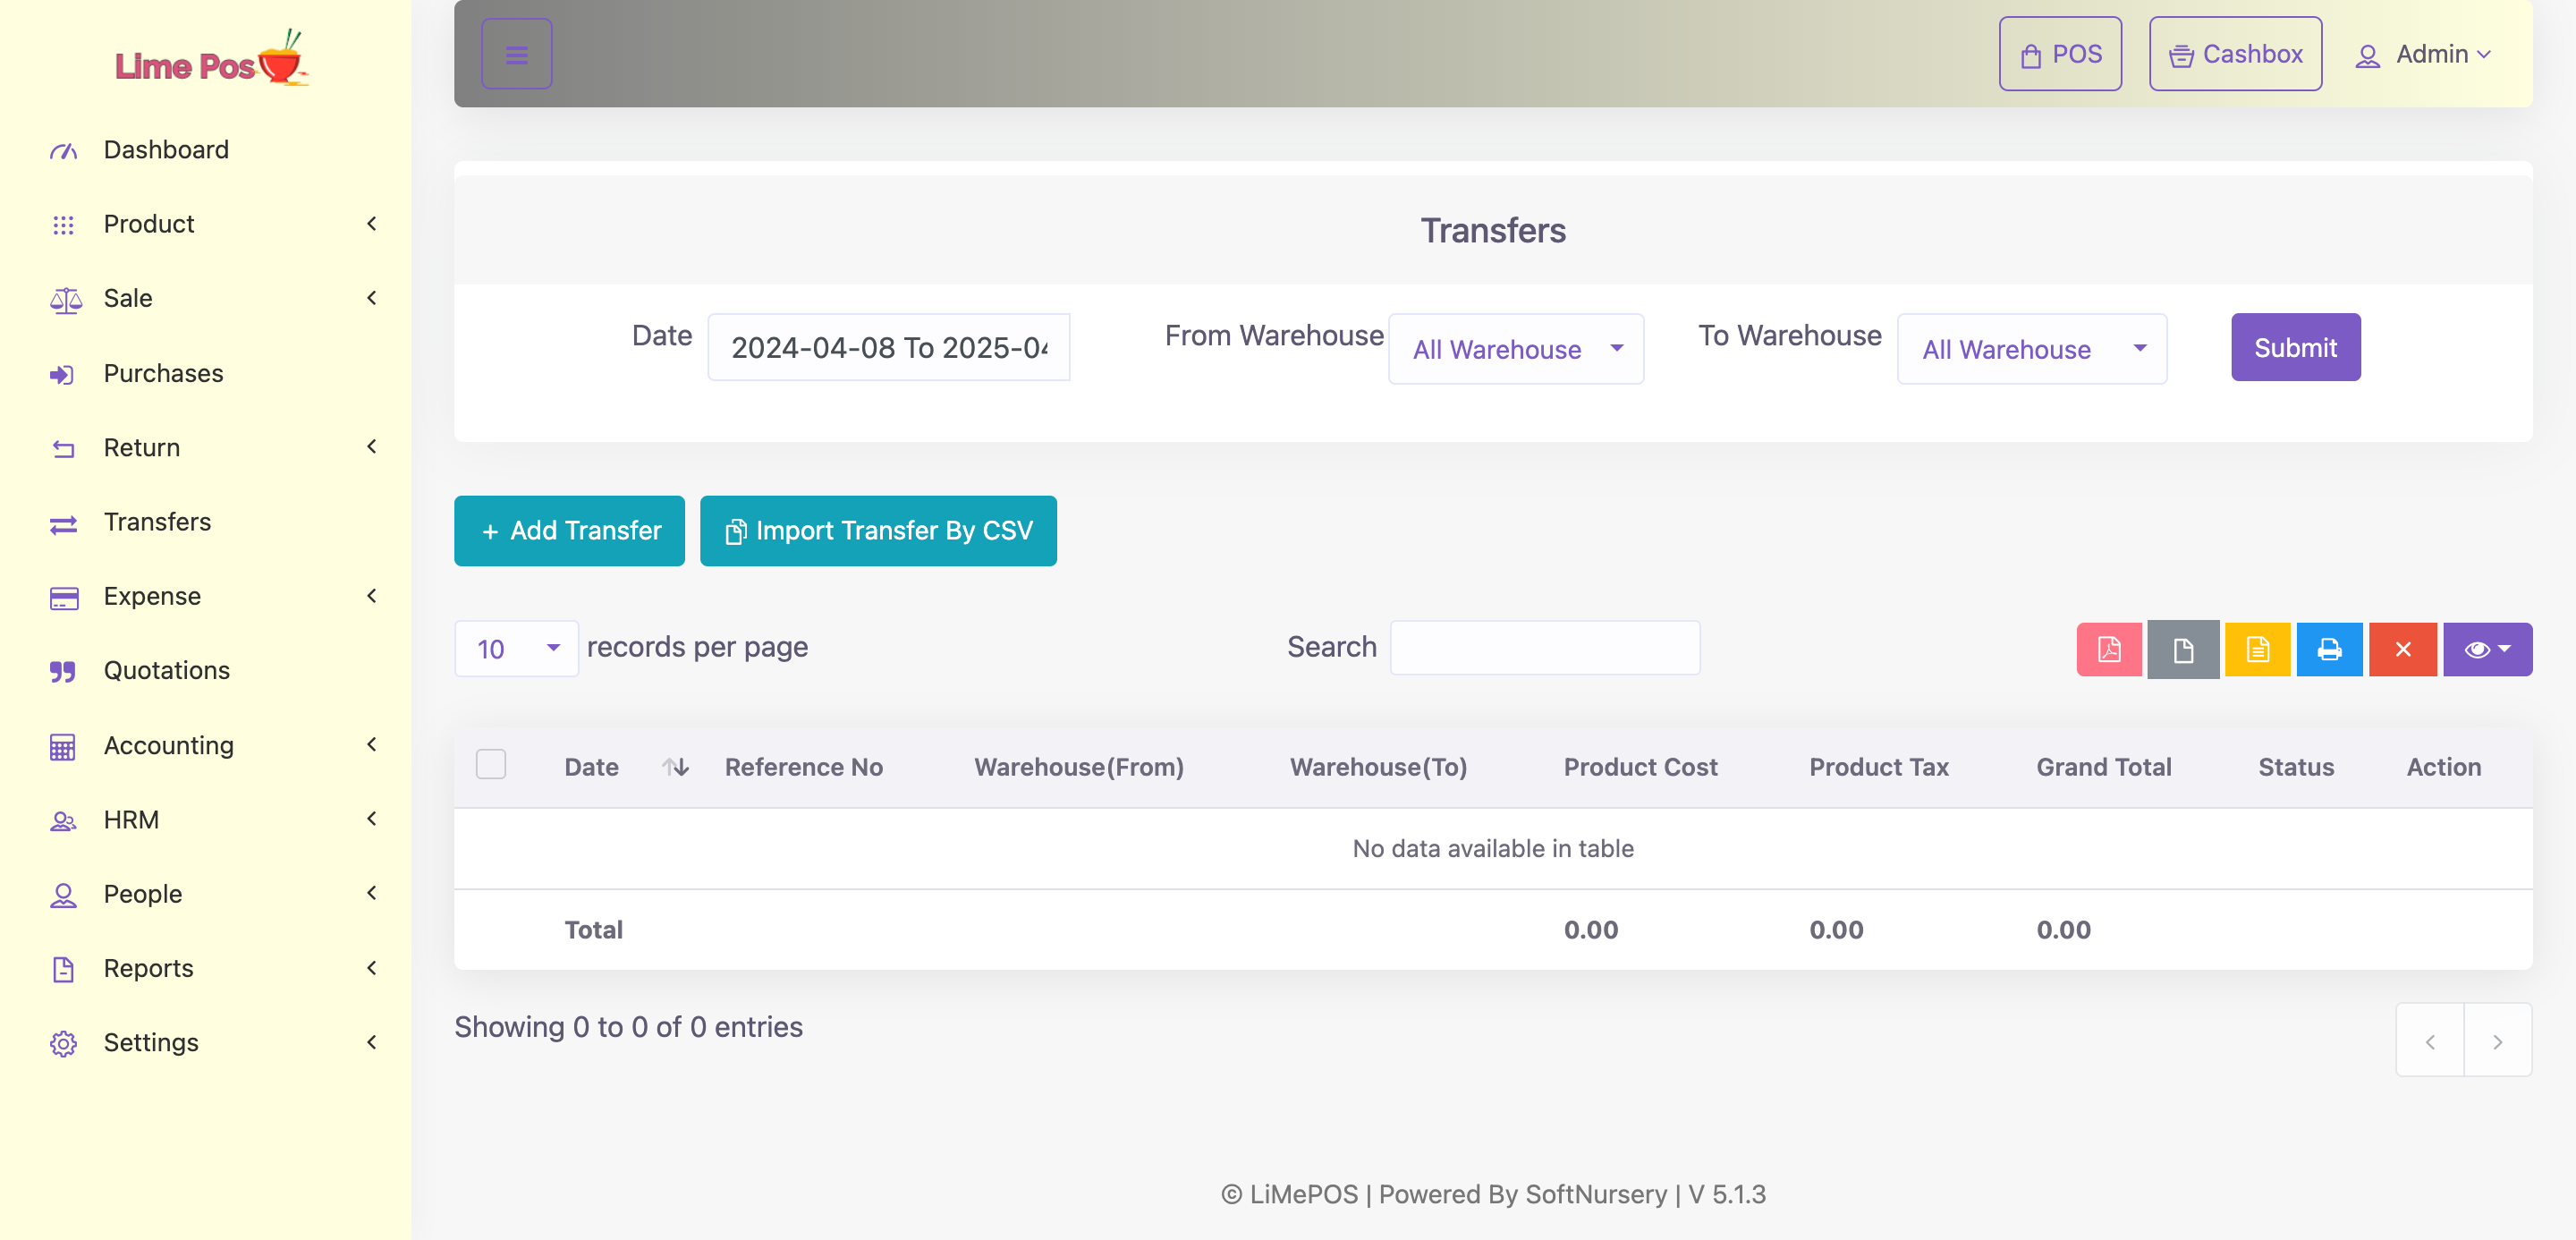This screenshot has width=2576, height=1240.
Task: Open the records per page dropdown
Action: coord(516,648)
